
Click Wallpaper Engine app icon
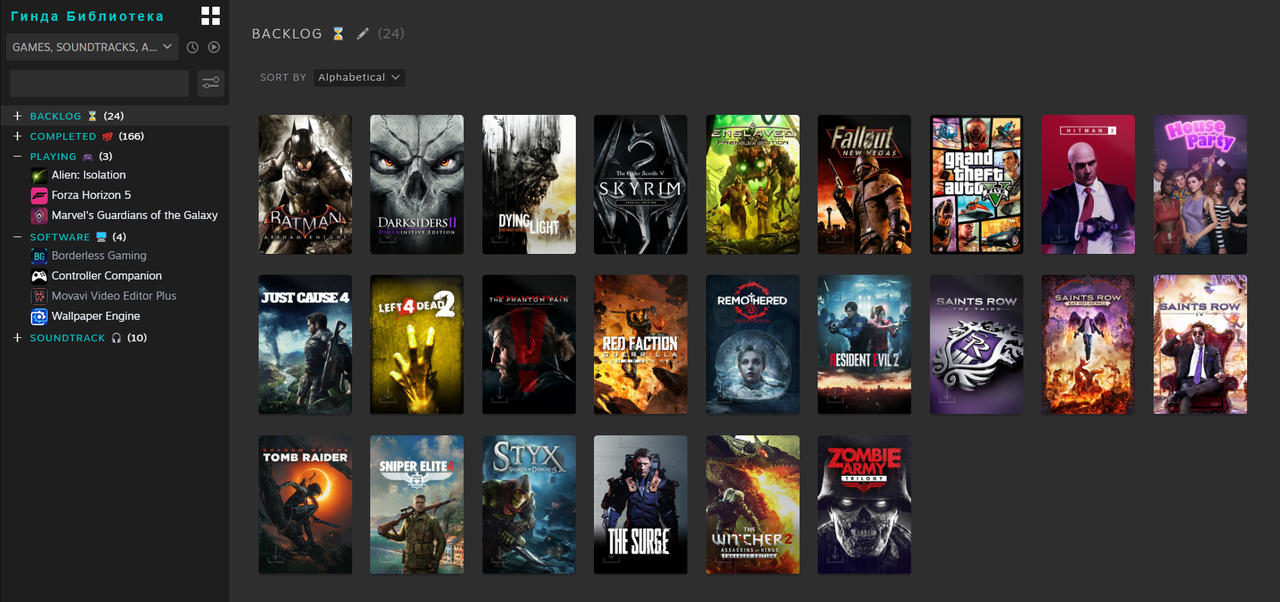39,317
